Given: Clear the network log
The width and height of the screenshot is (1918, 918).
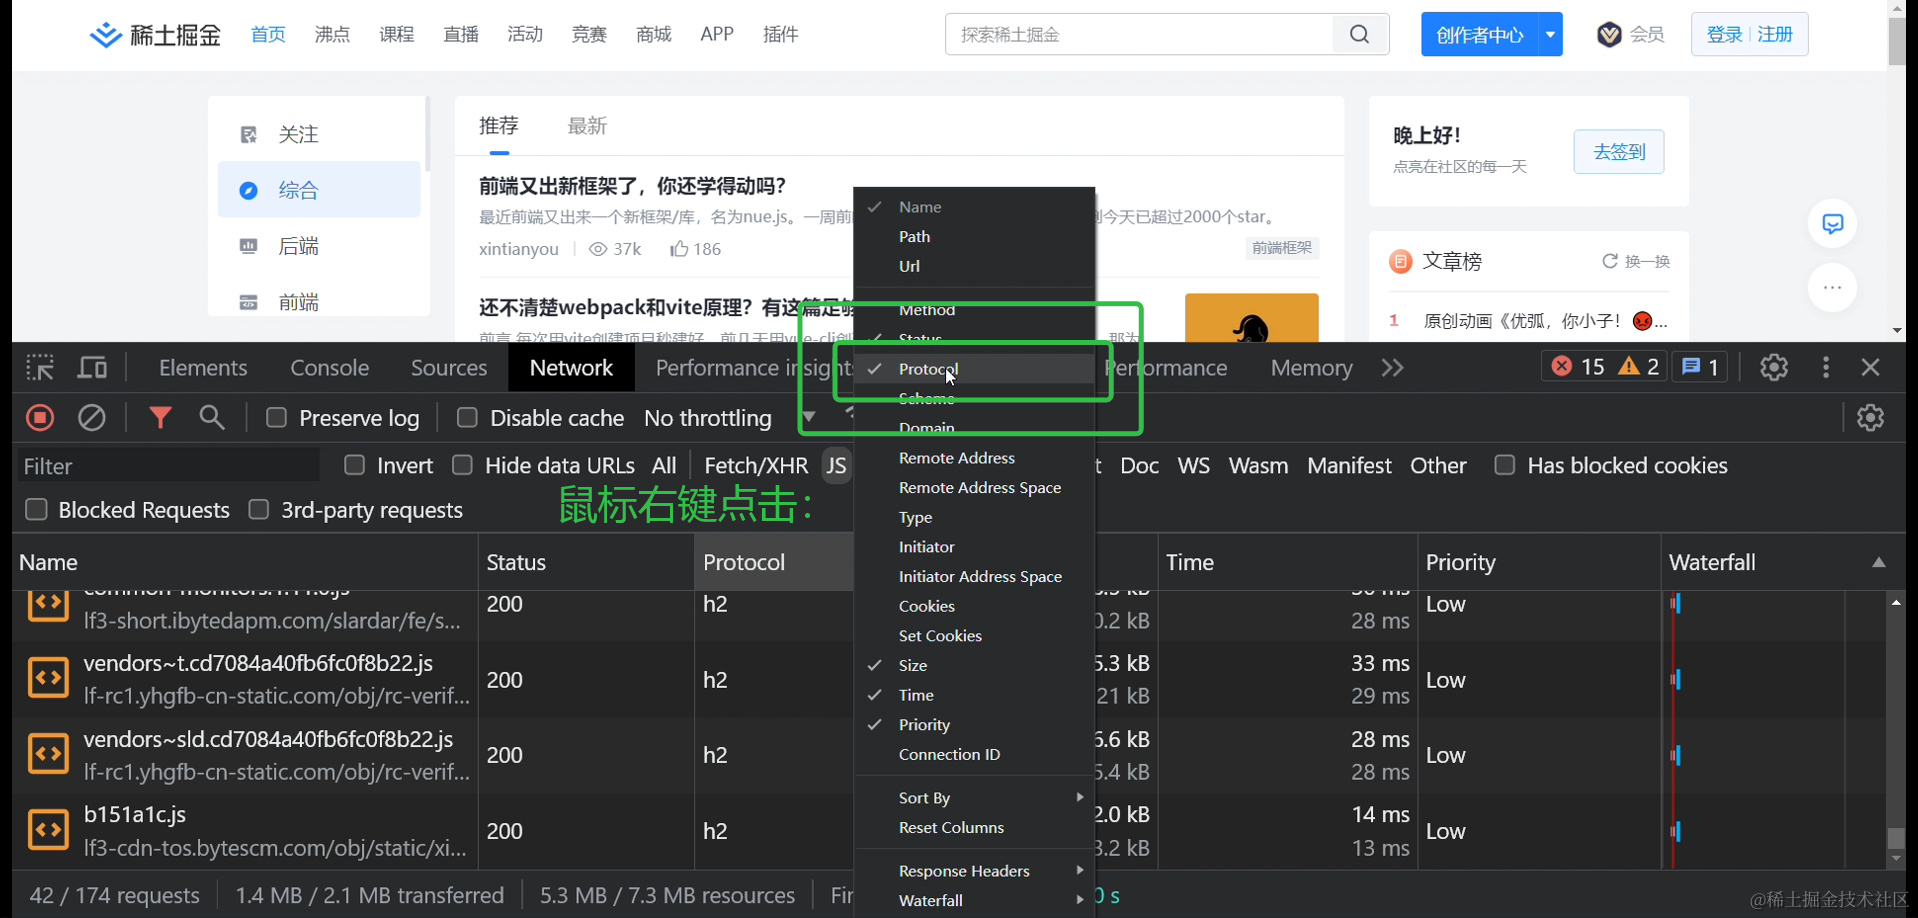Looking at the screenshot, I should point(92,418).
